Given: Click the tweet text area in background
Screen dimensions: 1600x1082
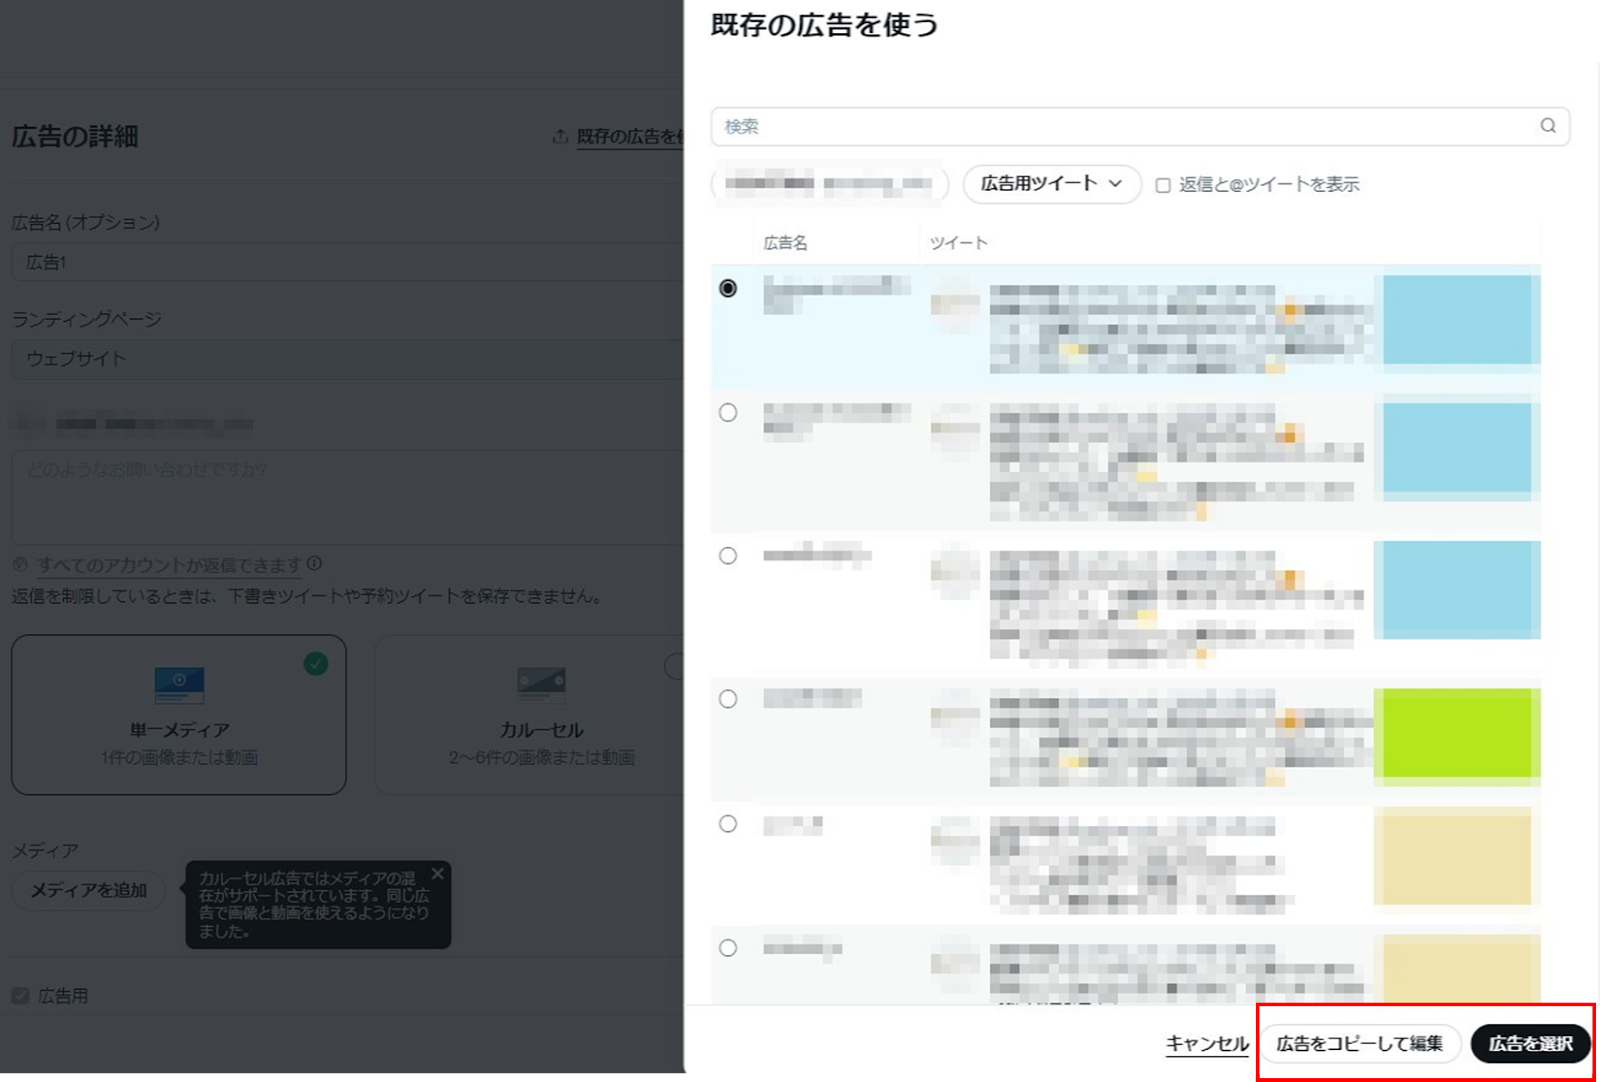Looking at the screenshot, I should (347, 497).
